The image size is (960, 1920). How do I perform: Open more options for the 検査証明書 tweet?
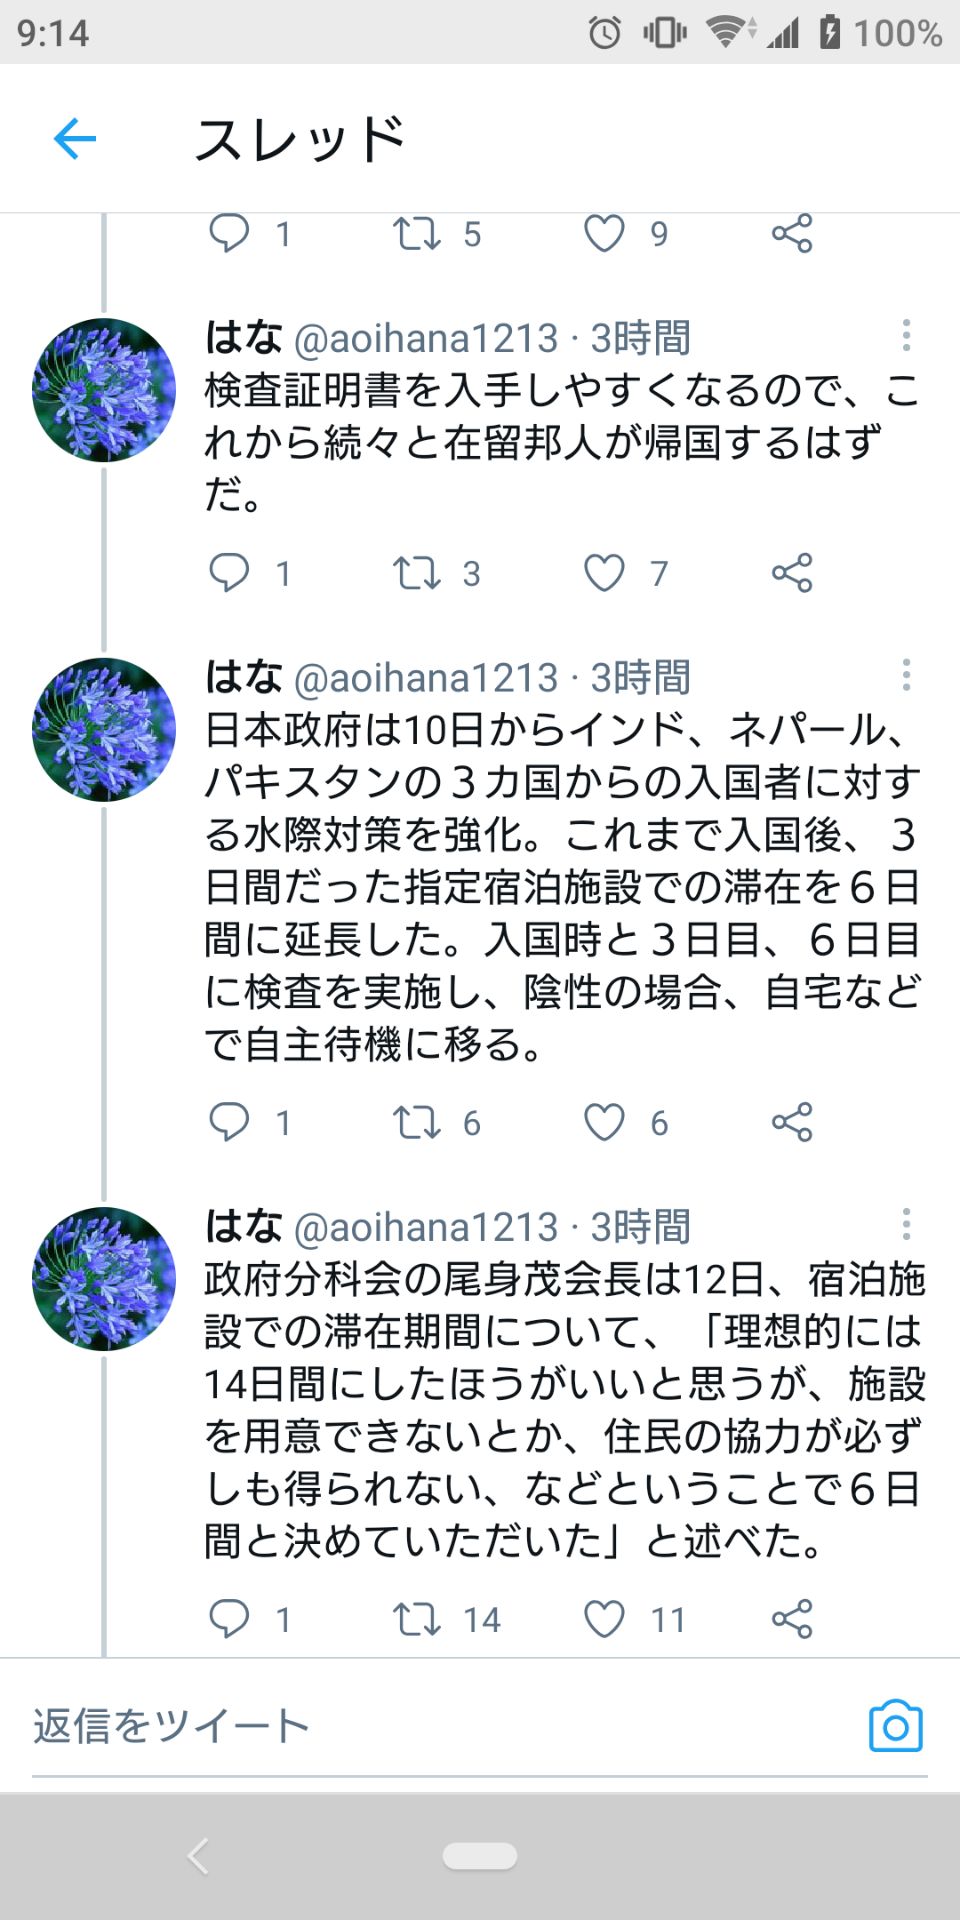coord(907,336)
